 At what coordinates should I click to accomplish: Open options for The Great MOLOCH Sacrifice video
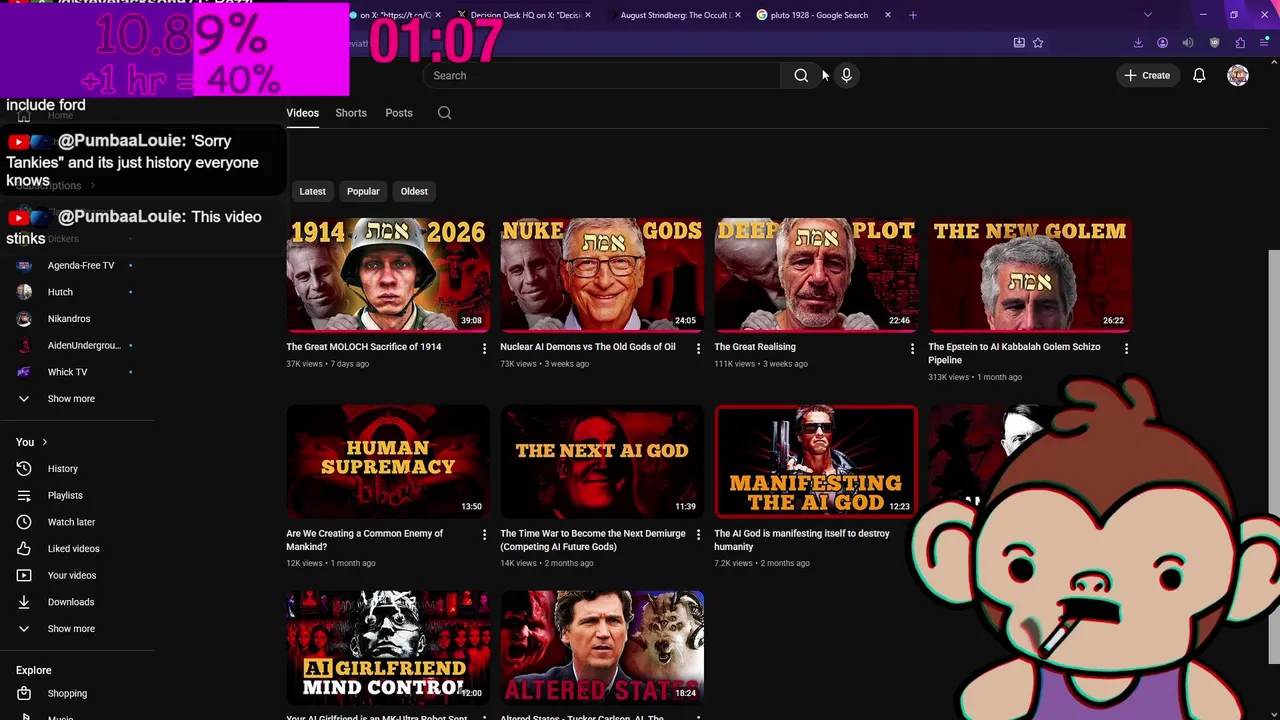click(484, 348)
